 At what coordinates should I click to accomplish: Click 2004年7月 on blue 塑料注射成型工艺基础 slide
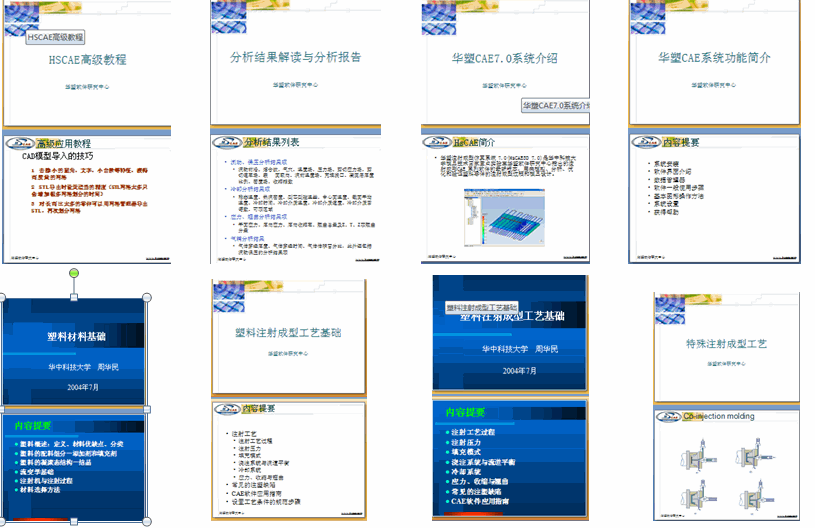click(x=519, y=371)
